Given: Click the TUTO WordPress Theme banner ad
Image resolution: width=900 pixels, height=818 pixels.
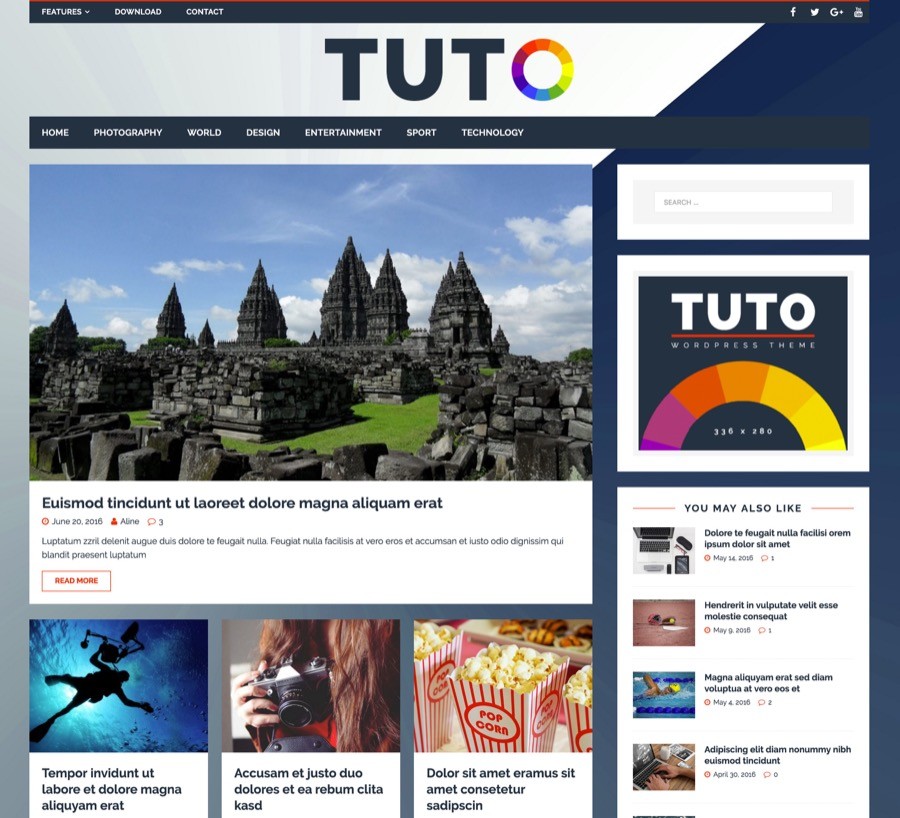Looking at the screenshot, I should (x=743, y=363).
